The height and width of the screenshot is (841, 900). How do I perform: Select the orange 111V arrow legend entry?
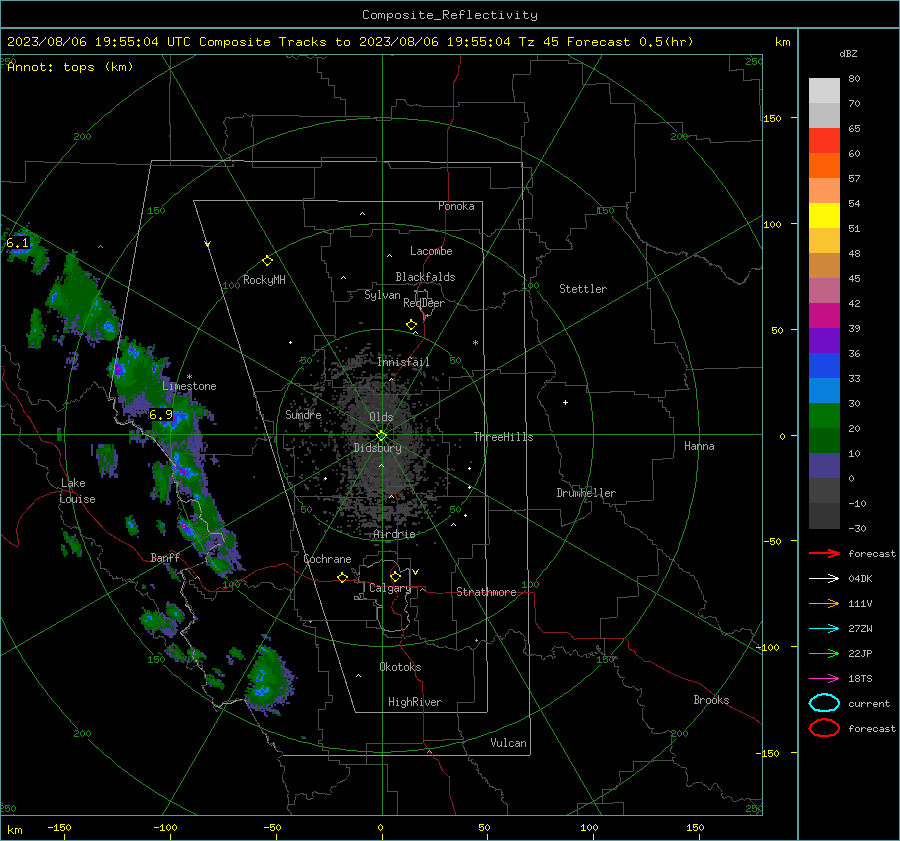[x=824, y=603]
